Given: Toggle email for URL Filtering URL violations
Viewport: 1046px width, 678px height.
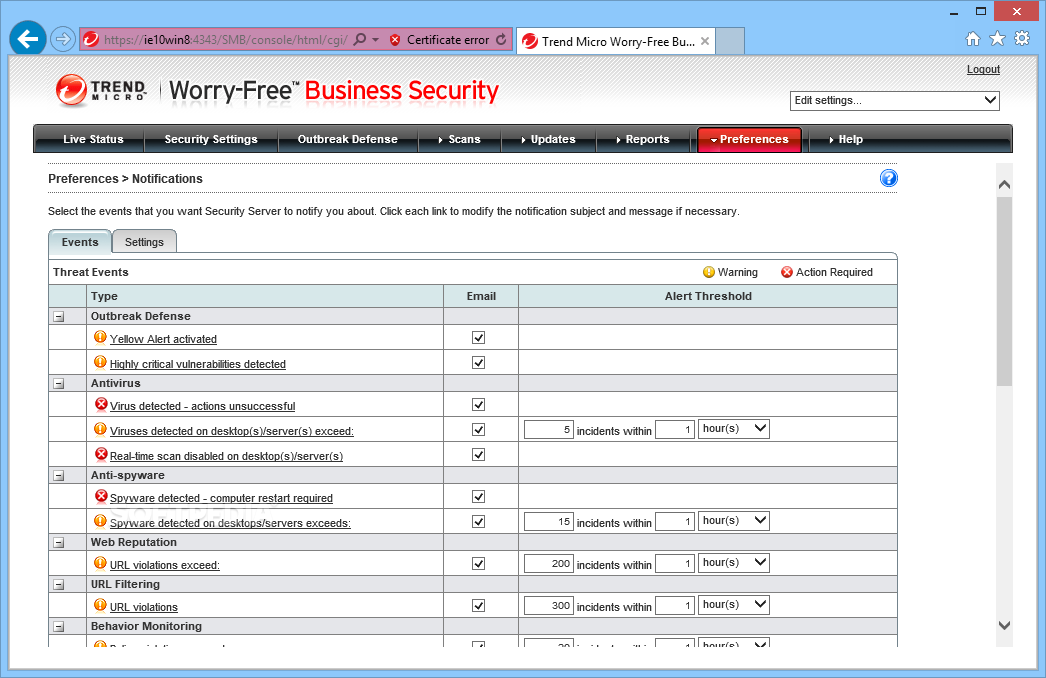Looking at the screenshot, I should pos(478,605).
